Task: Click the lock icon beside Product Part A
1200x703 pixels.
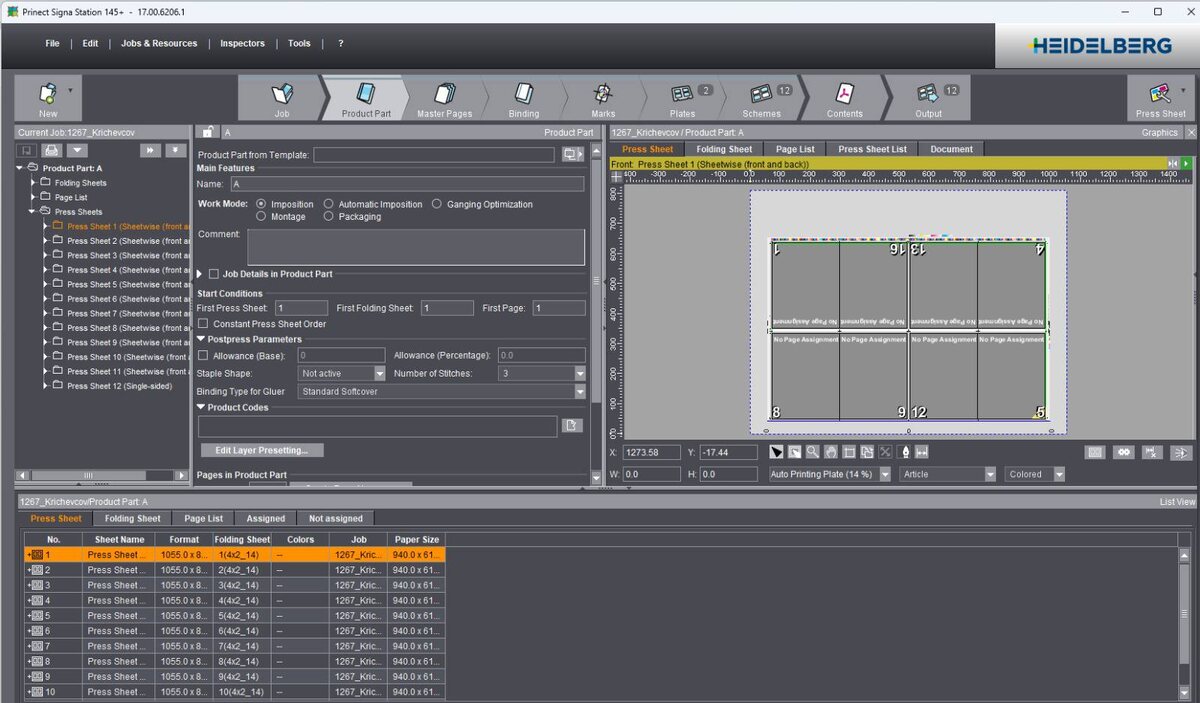Action: [208, 132]
